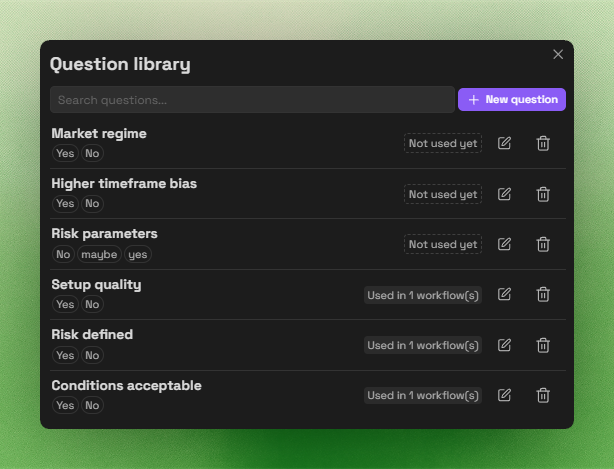Delete the Market regime question
Viewport: 614px width, 469px height.
tap(543, 143)
